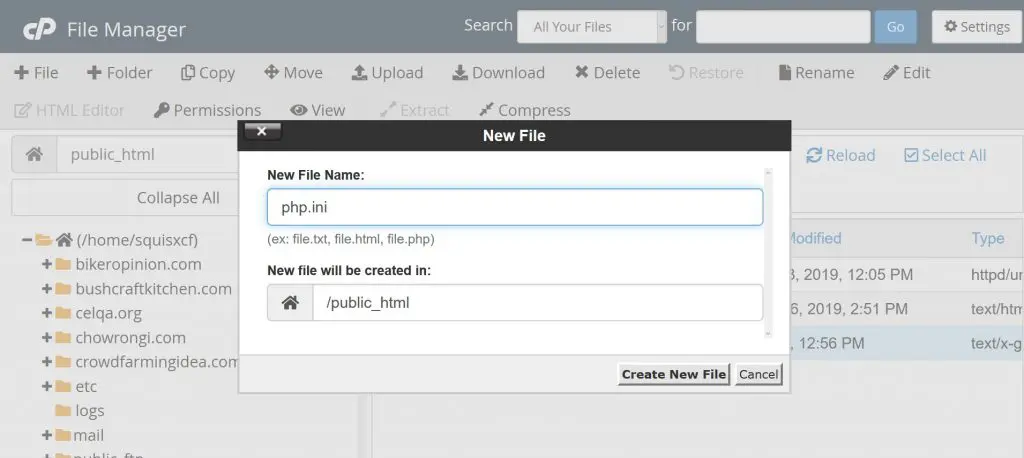Click the Move toolbar icon
This screenshot has width=1024, height=458.
tap(293, 72)
